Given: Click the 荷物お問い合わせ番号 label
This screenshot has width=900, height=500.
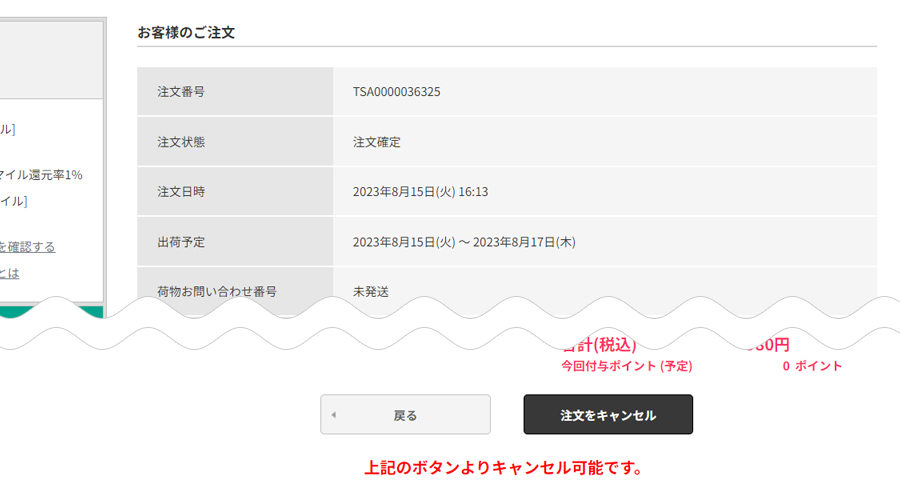Looking at the screenshot, I should pyautogui.click(x=216, y=292).
